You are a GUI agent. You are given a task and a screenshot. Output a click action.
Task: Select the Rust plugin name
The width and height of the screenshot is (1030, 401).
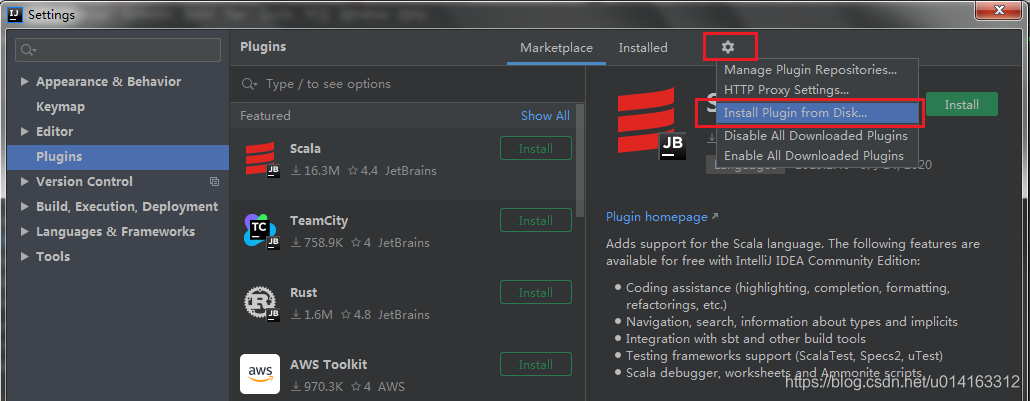click(x=303, y=293)
